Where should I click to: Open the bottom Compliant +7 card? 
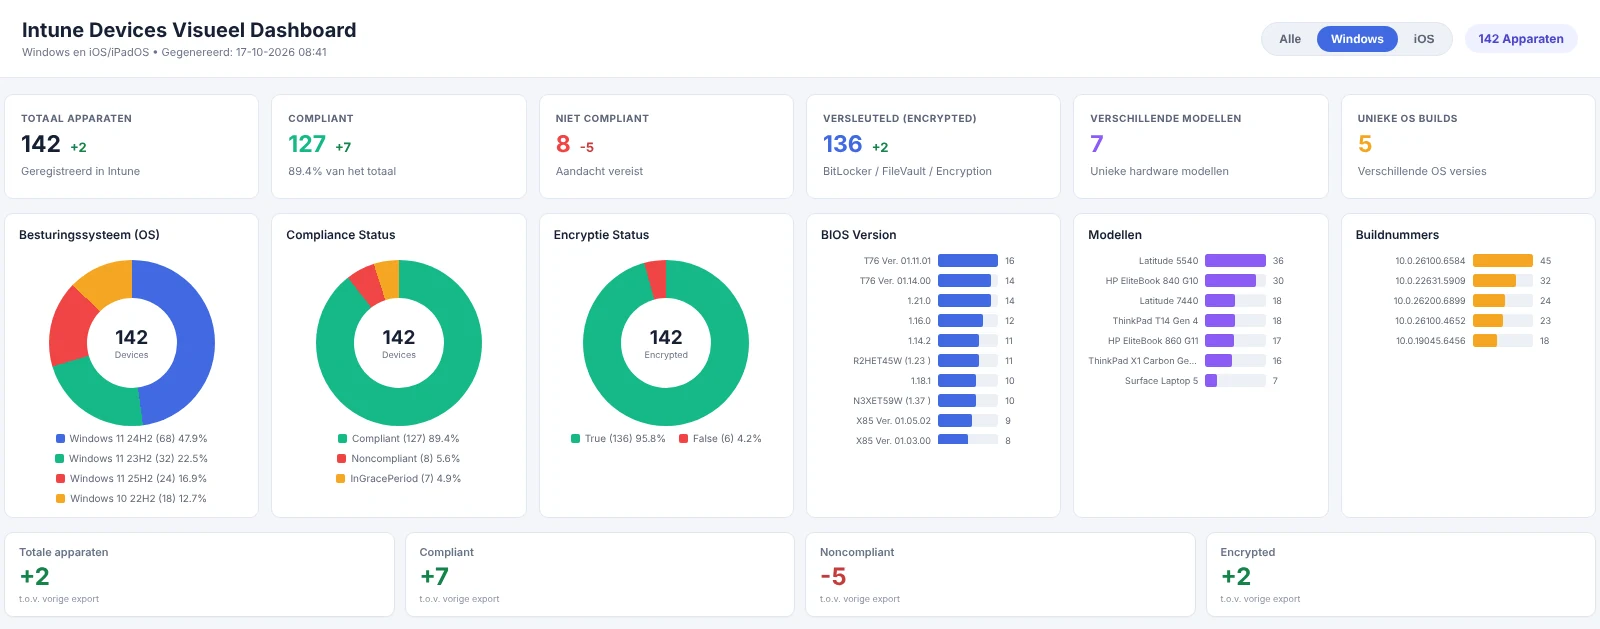pyautogui.click(x=600, y=575)
